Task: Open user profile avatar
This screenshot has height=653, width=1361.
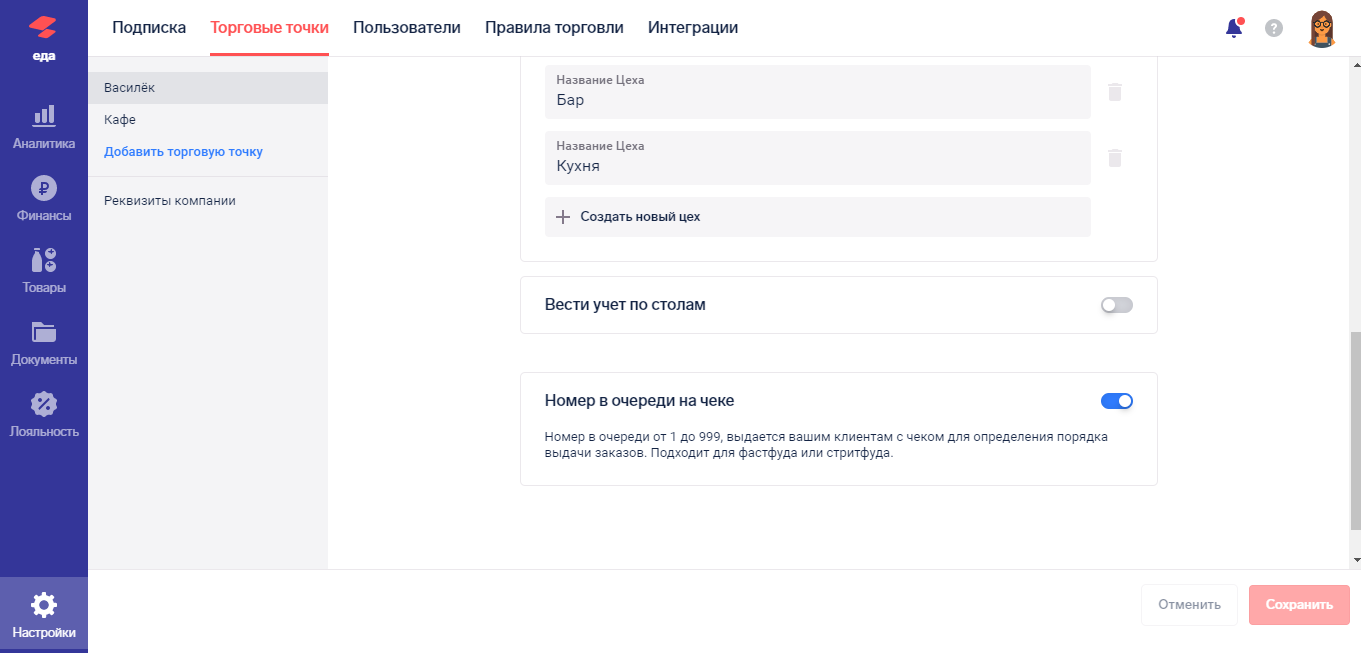Action: 1322,28
